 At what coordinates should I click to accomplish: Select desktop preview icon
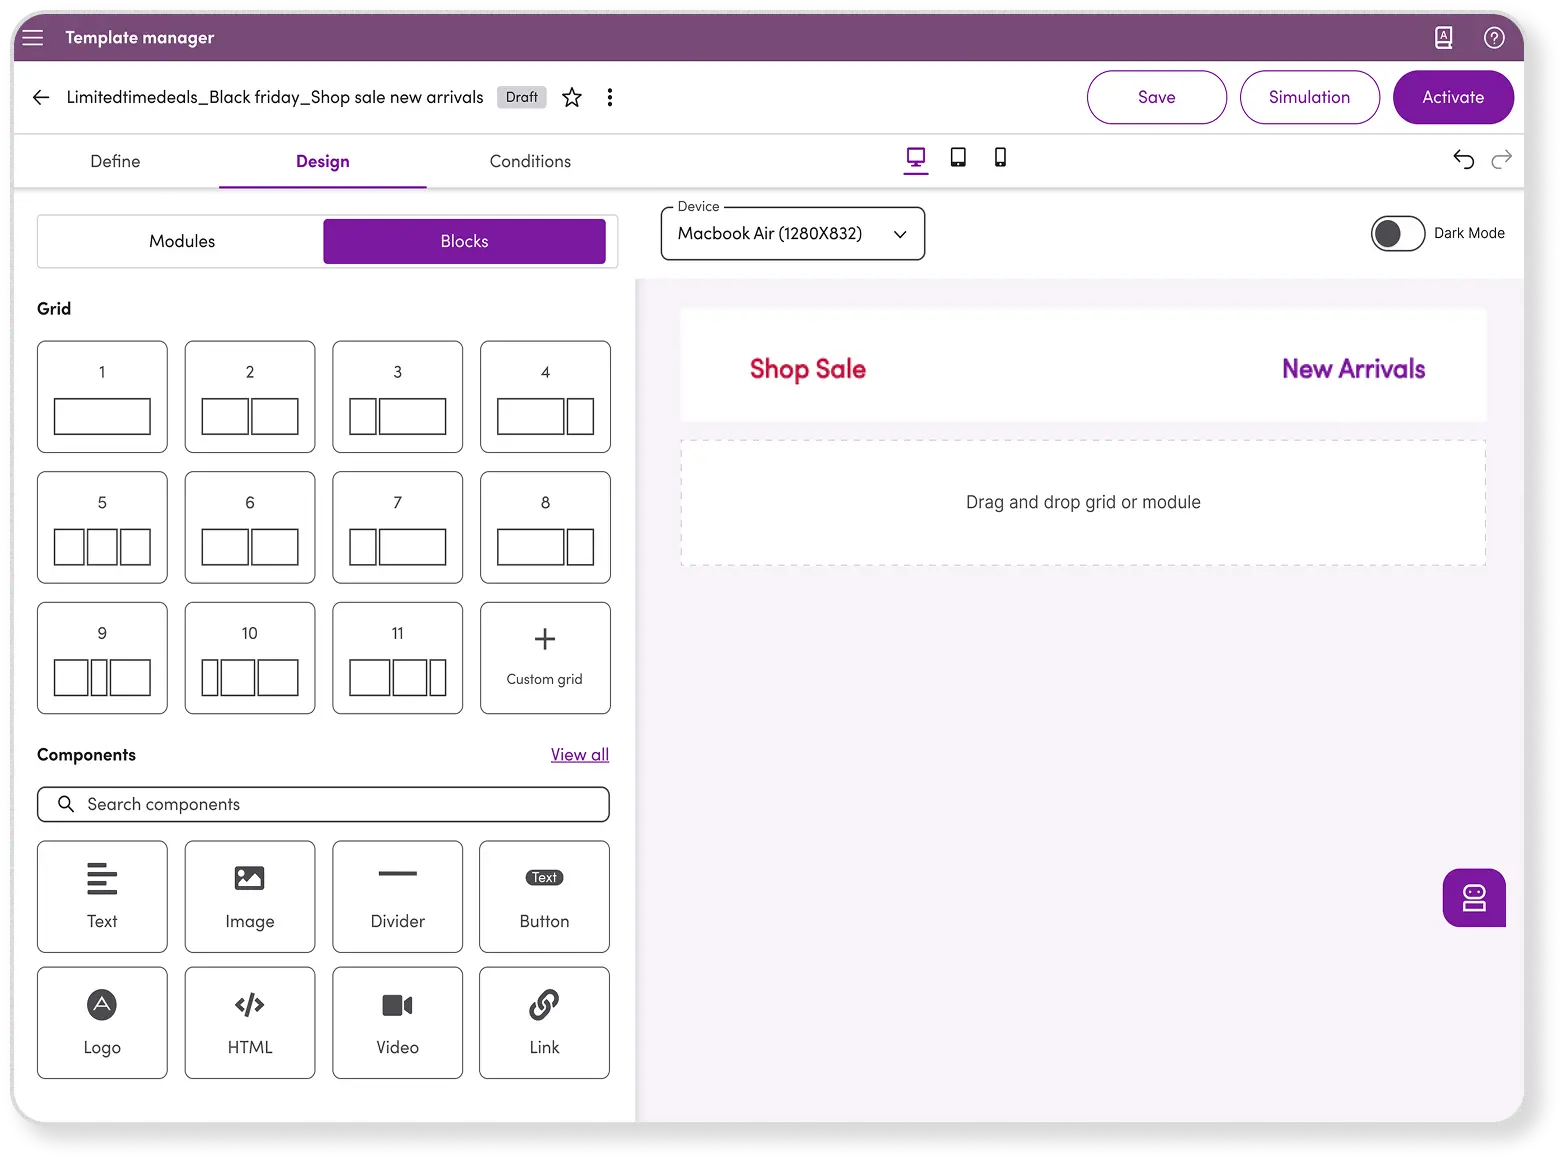[x=916, y=158]
